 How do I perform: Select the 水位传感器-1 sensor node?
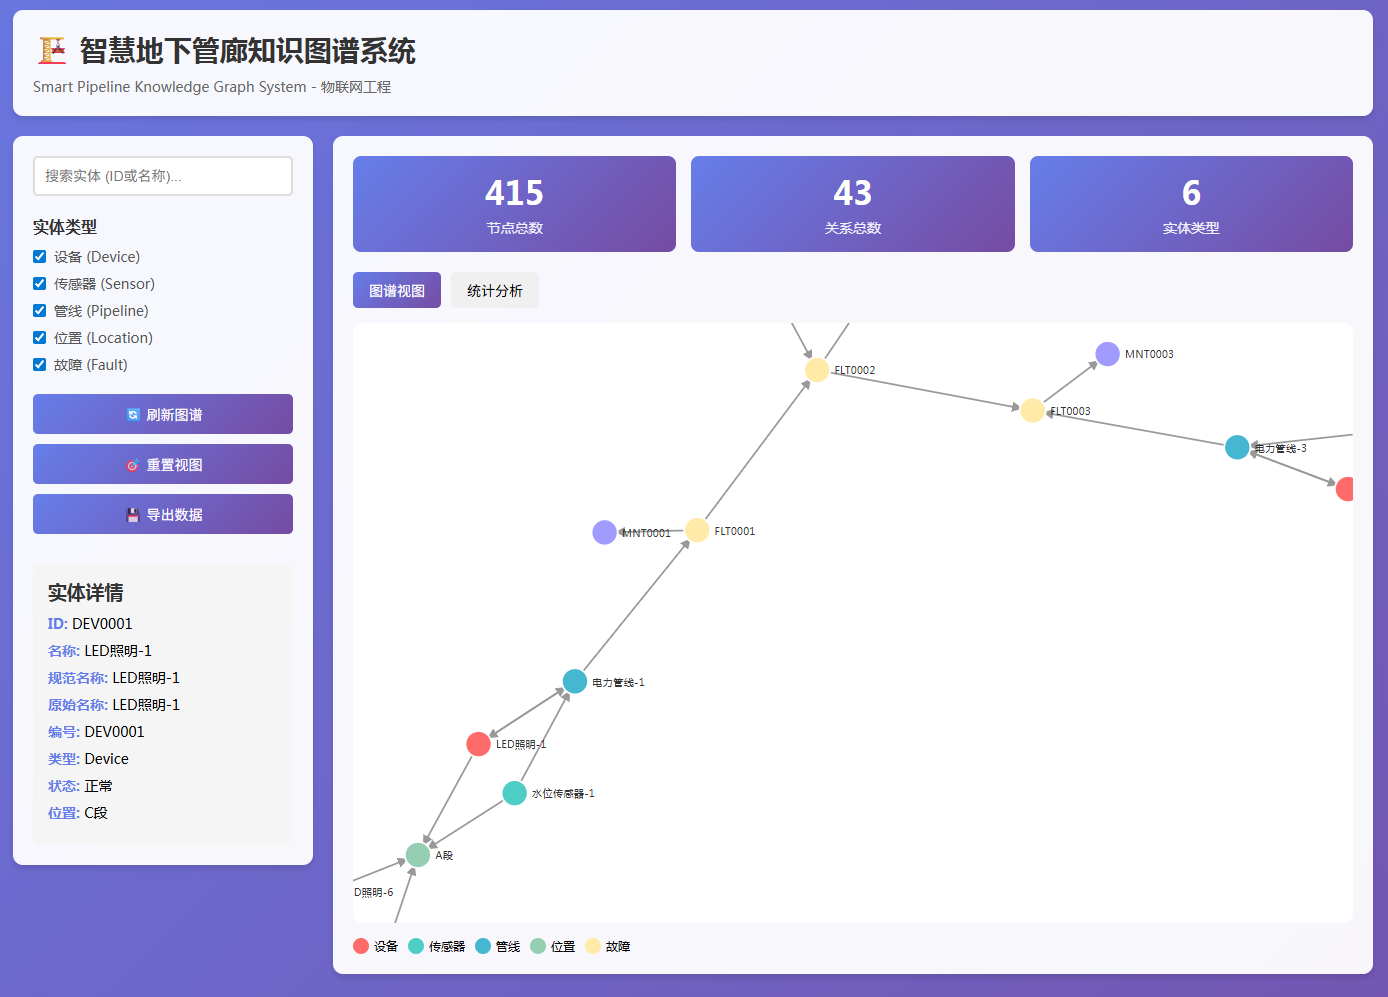(x=514, y=793)
